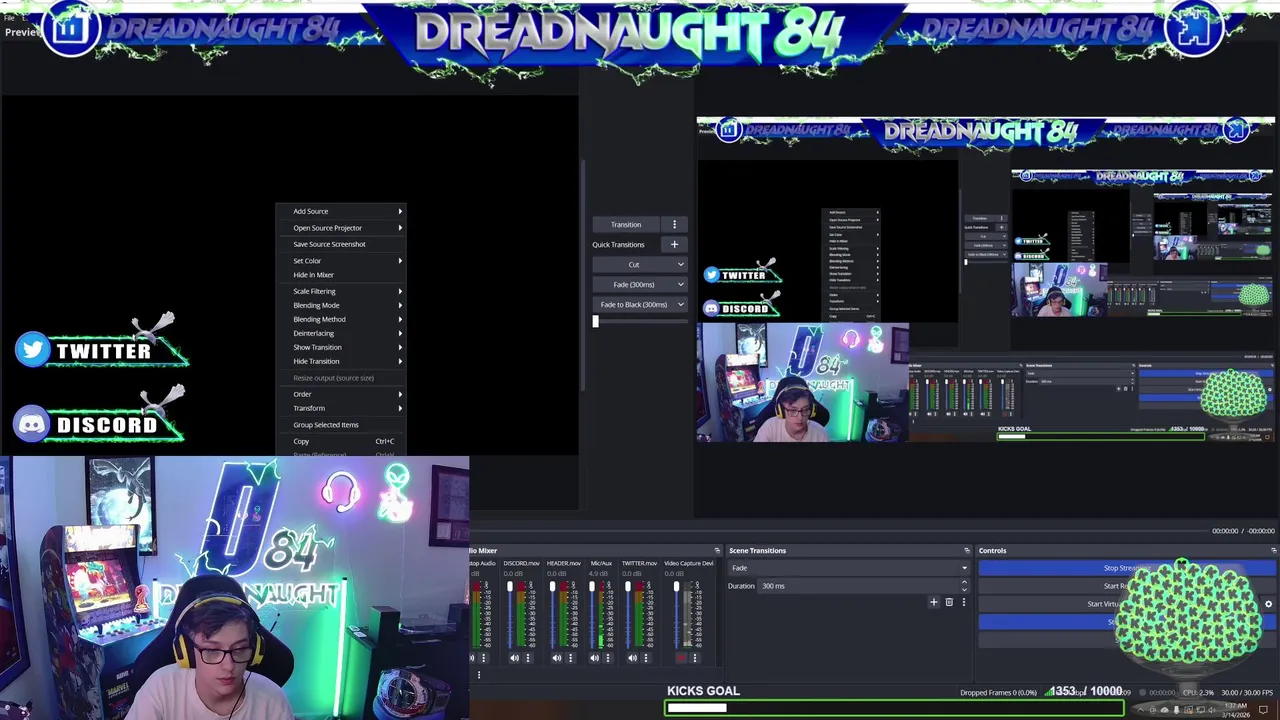1280x720 pixels.
Task: Open Transition button options menu
Action: tap(674, 224)
